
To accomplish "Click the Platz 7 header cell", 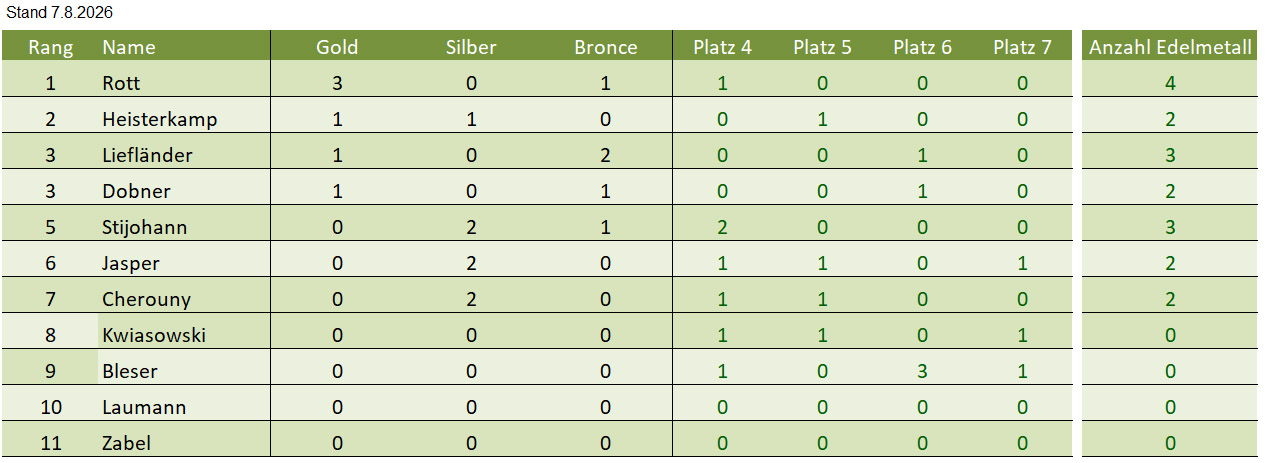I will [x=1022, y=47].
